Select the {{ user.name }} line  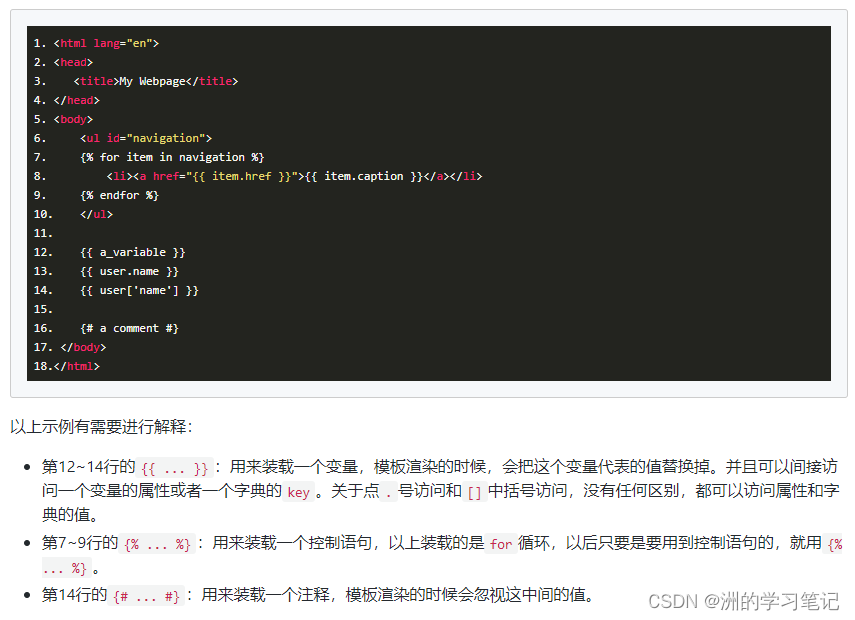point(130,271)
